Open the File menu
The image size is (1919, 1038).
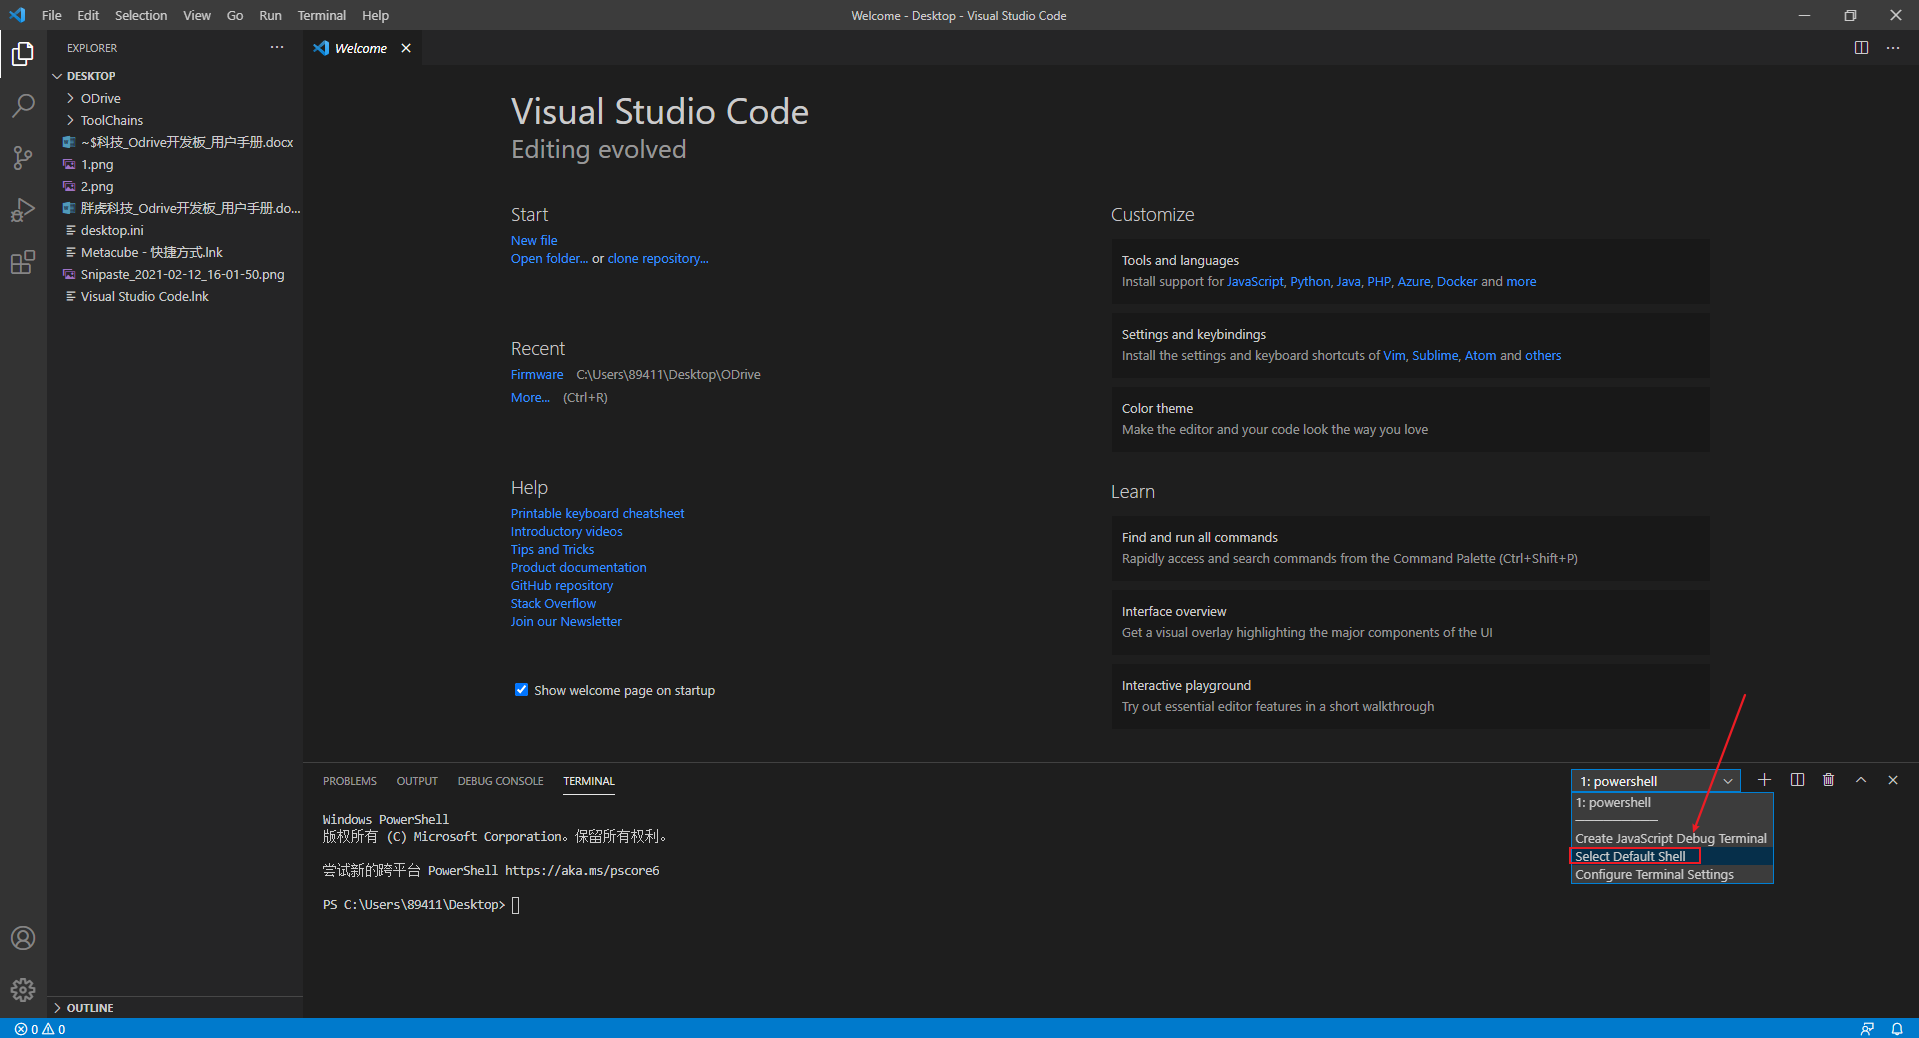coord(52,15)
